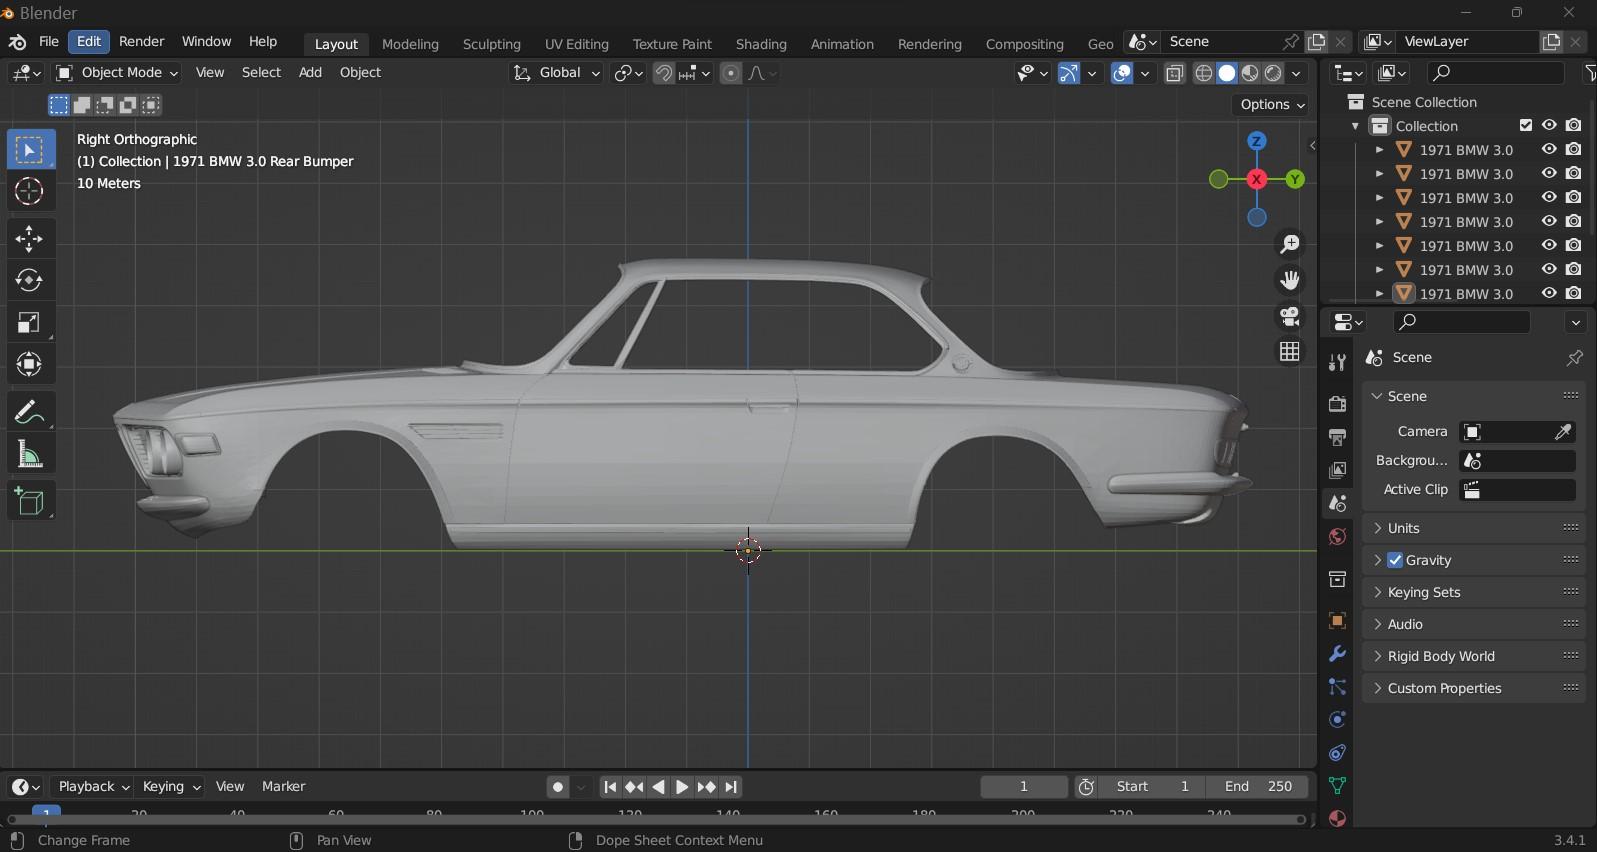This screenshot has width=1597, height=852.
Task: Open the Tool properties tab
Action: click(x=1337, y=362)
